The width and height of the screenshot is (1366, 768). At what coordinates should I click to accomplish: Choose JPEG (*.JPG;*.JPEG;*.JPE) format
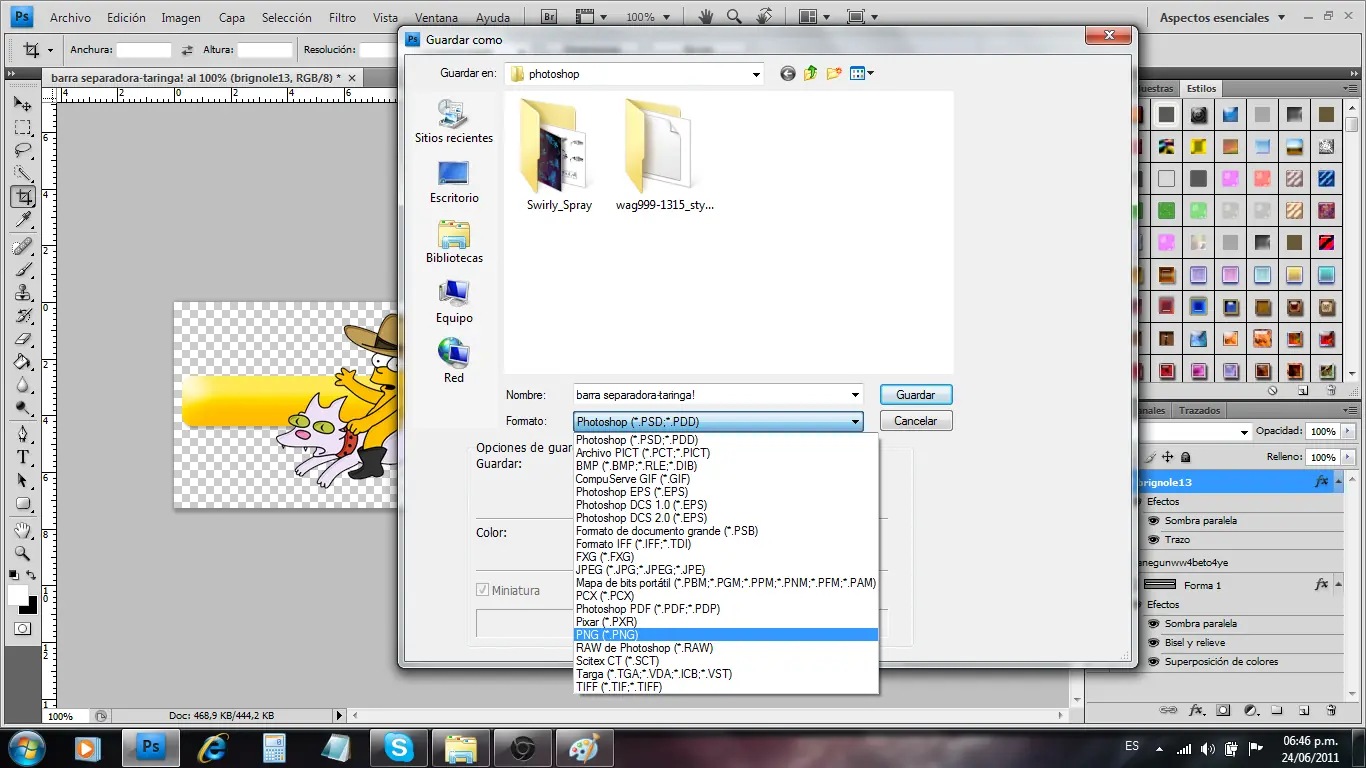(725, 570)
